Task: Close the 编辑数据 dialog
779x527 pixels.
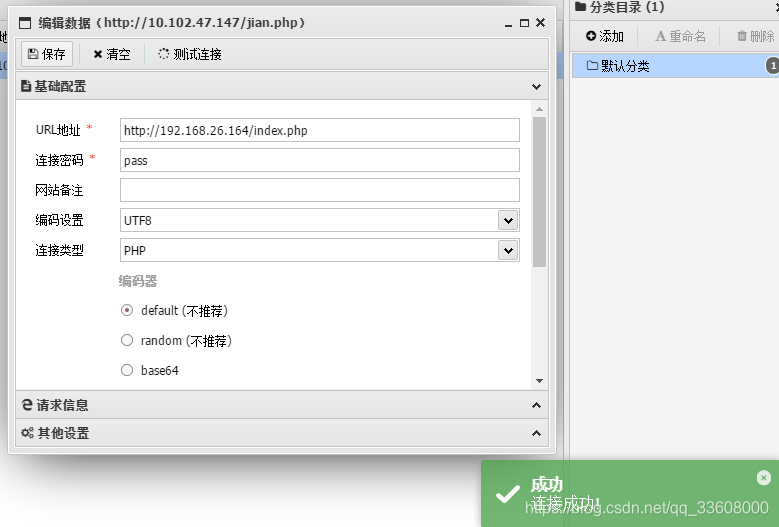Action: pyautogui.click(x=541, y=22)
